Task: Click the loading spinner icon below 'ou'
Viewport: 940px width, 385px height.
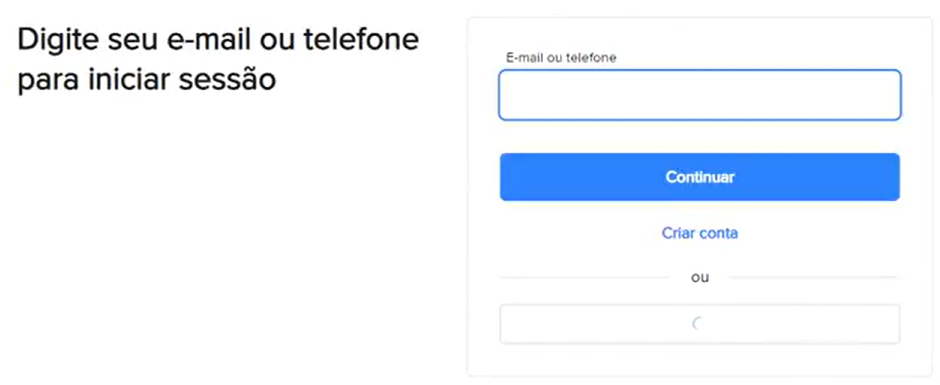Action: (698, 324)
